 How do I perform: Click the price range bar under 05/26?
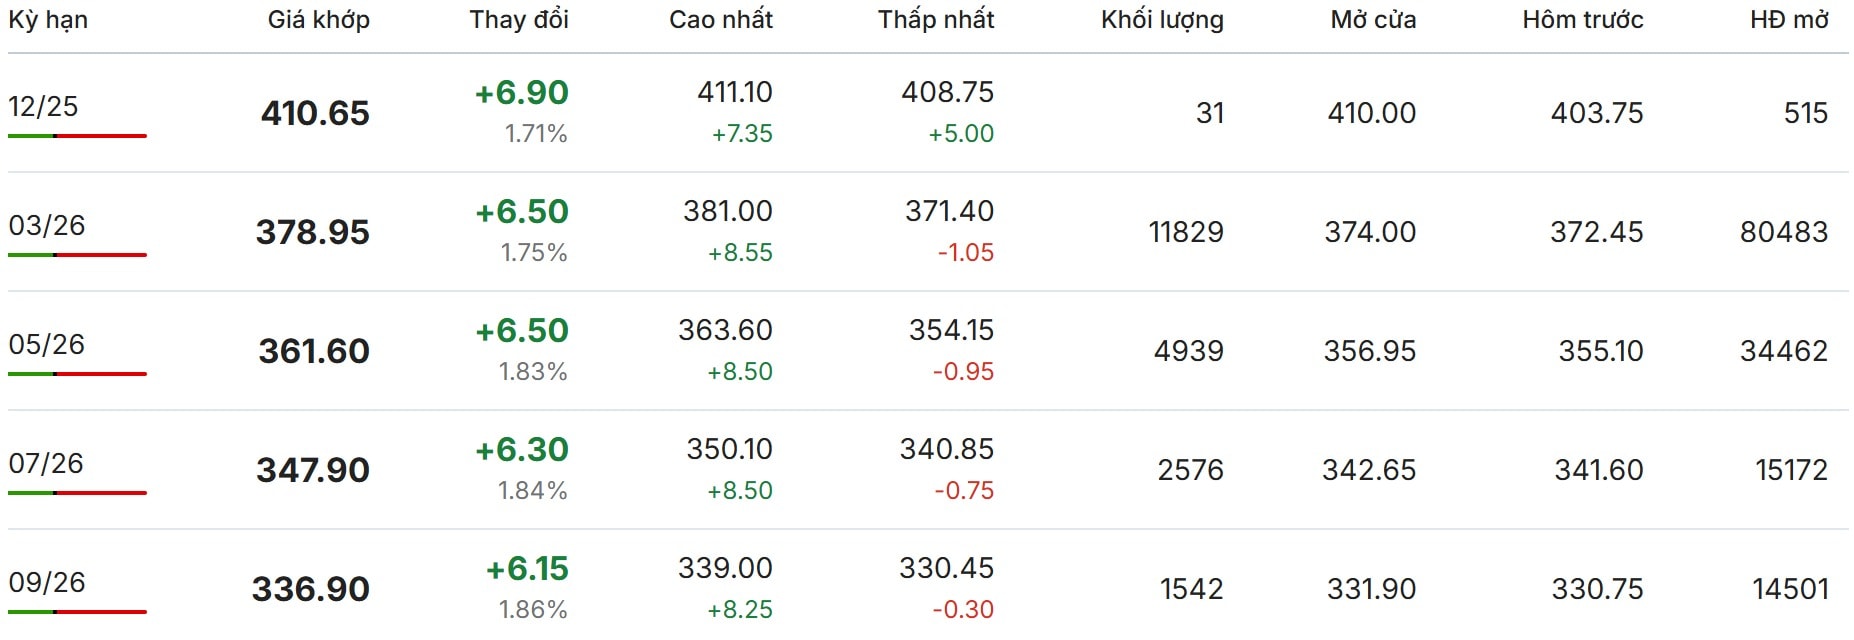pos(77,374)
